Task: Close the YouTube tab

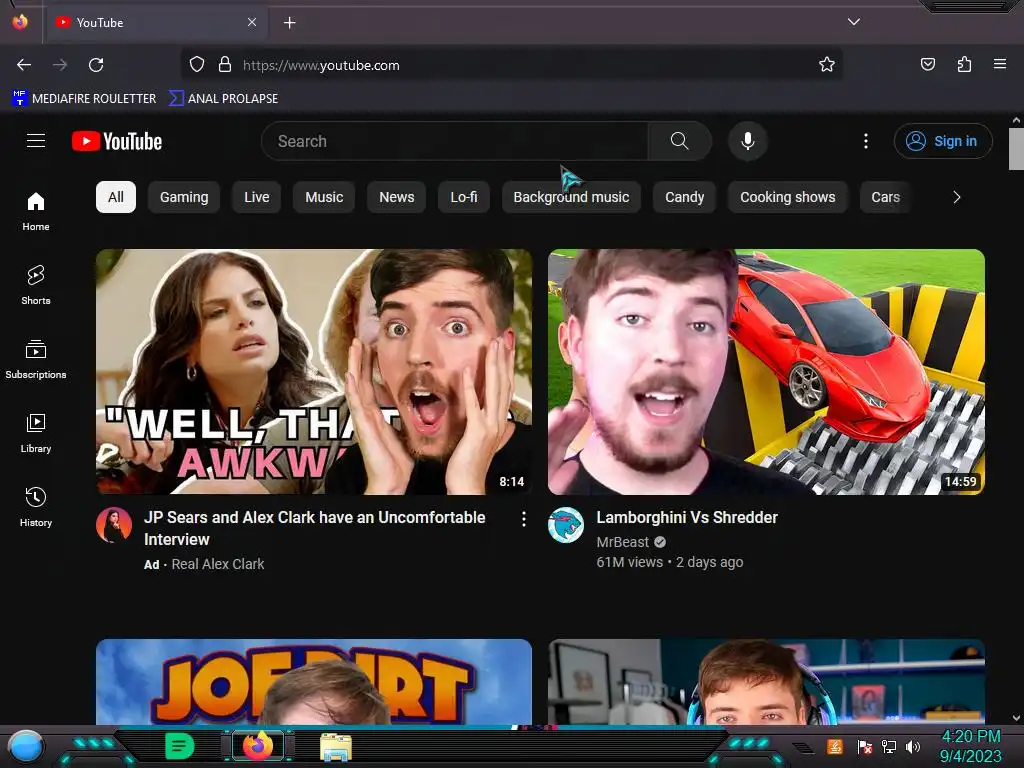Action: coord(252,22)
